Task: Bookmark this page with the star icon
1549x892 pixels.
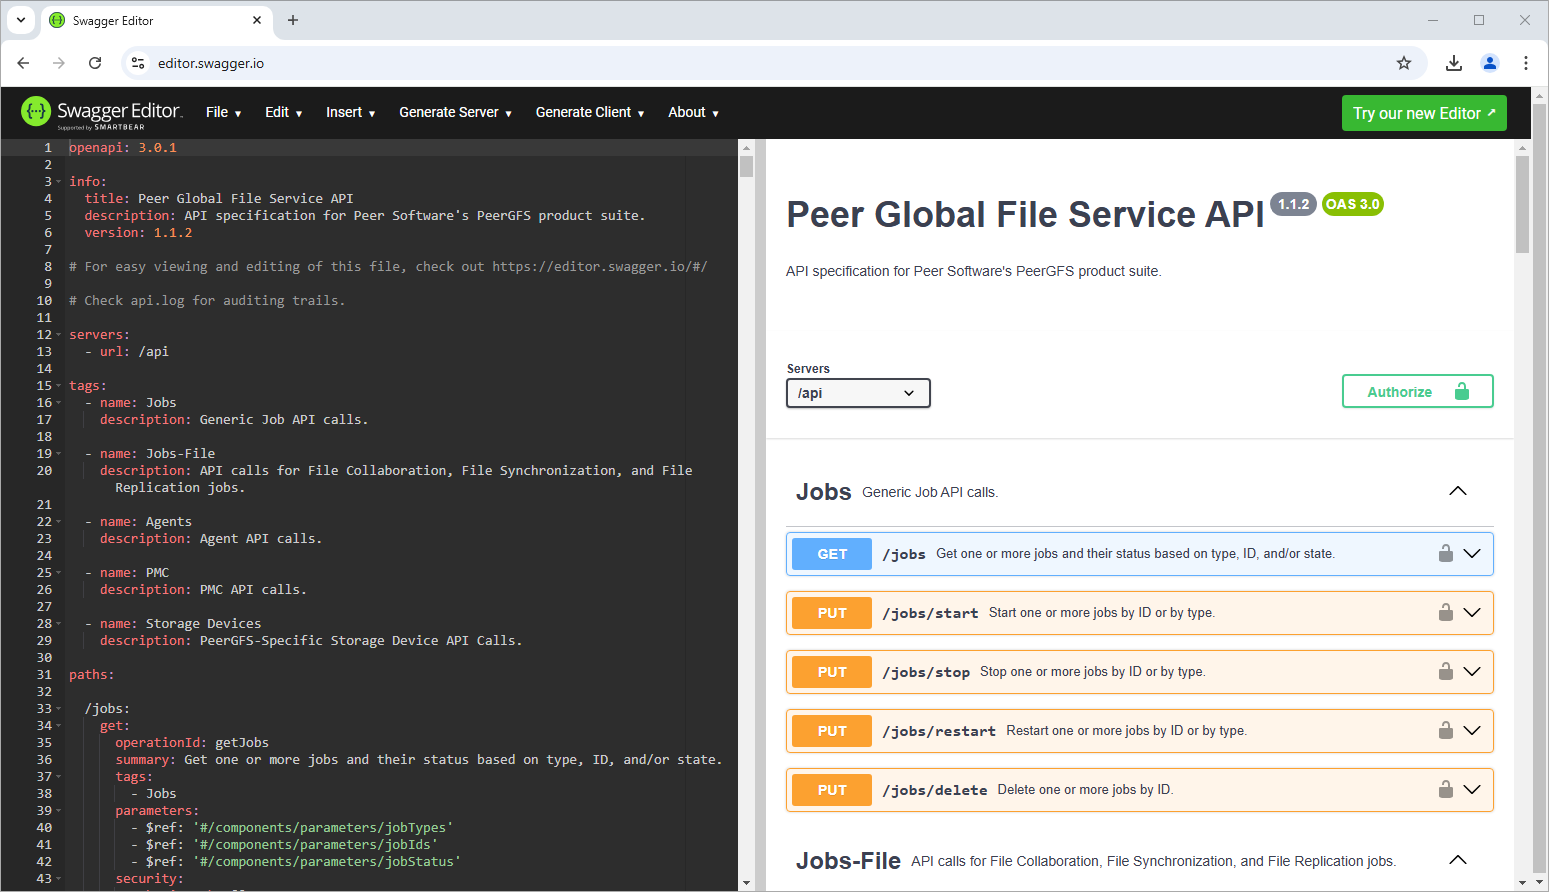Action: (1404, 63)
